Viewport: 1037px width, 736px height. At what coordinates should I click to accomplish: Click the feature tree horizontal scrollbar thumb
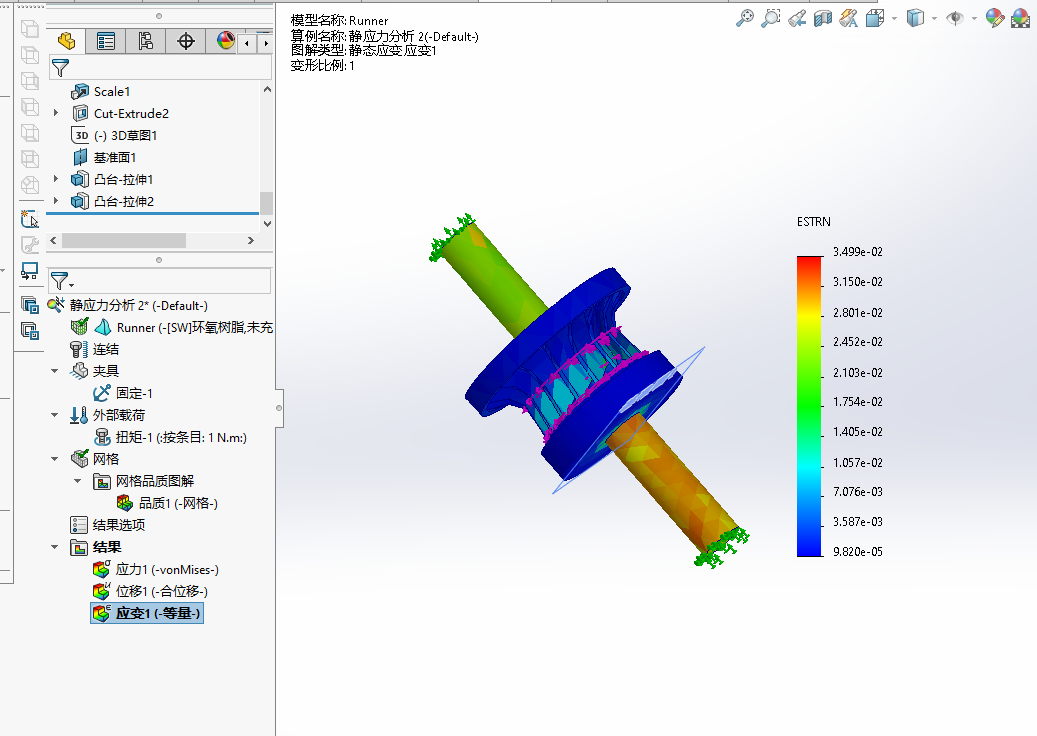(124, 241)
